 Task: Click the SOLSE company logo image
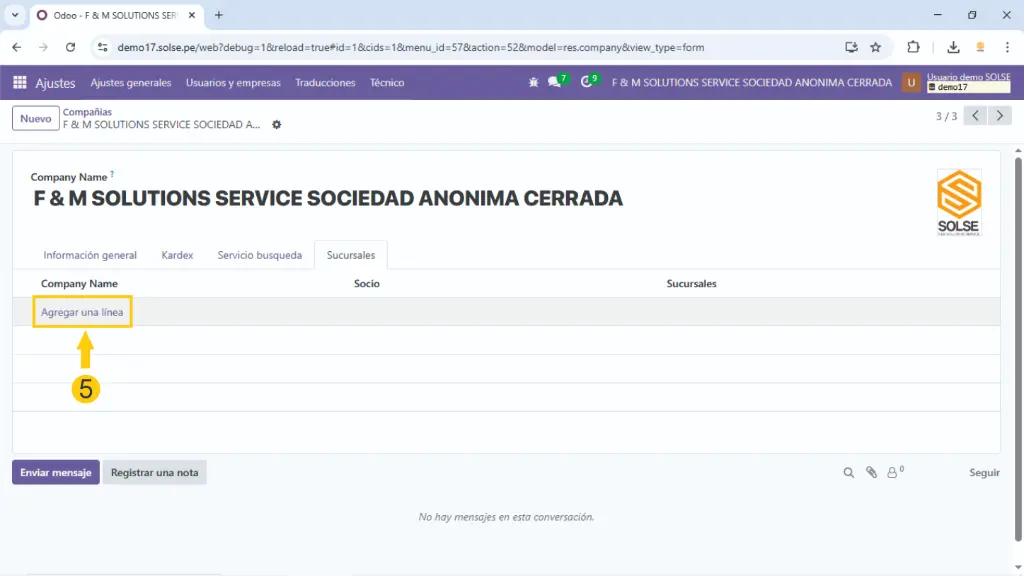pyautogui.click(x=958, y=202)
